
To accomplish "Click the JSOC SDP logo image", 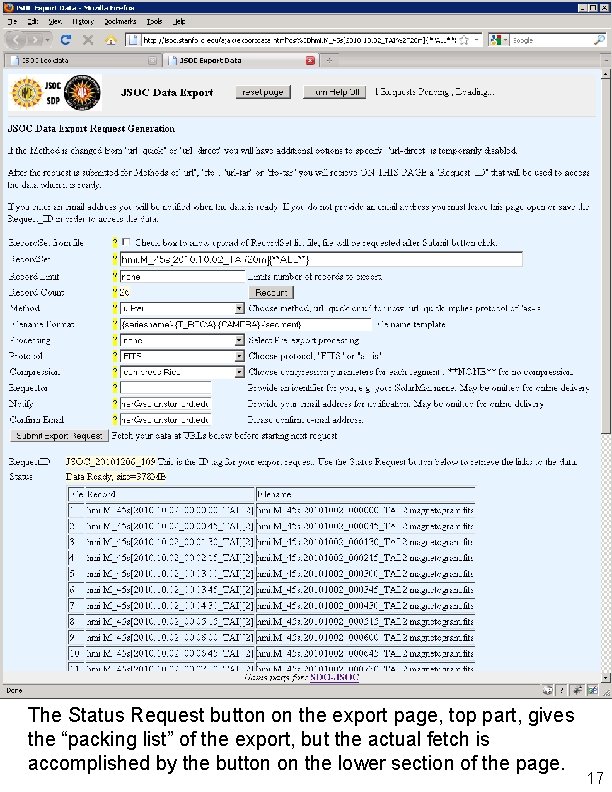I will tap(55, 93).
